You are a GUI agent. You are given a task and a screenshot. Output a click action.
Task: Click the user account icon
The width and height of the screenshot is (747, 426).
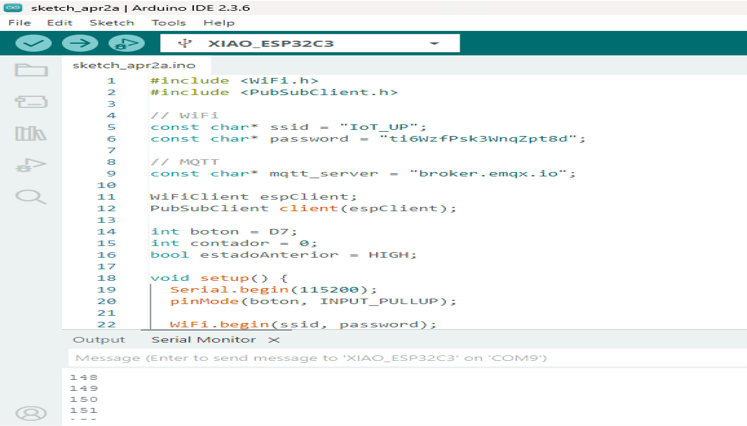[x=31, y=413]
